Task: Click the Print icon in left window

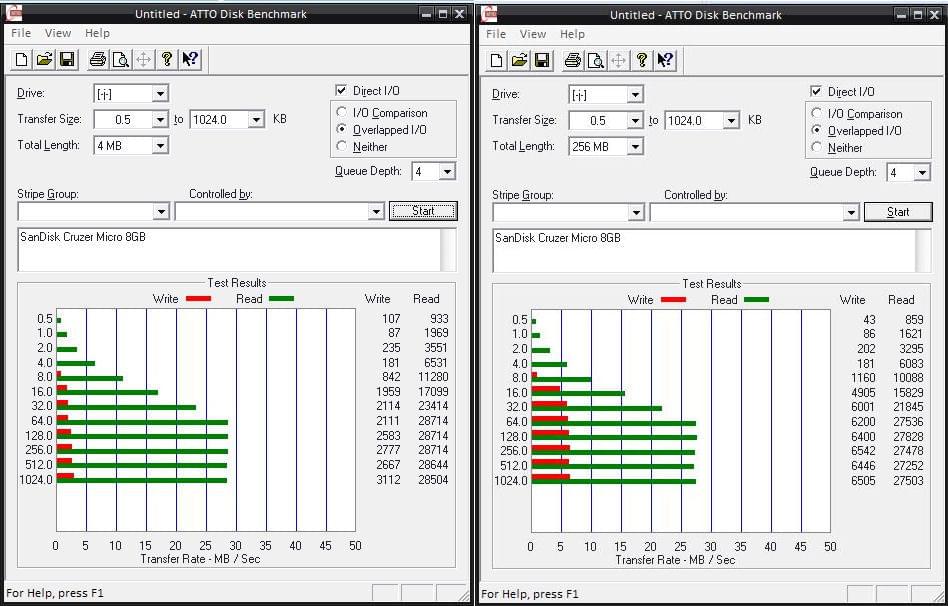Action: [x=97, y=60]
